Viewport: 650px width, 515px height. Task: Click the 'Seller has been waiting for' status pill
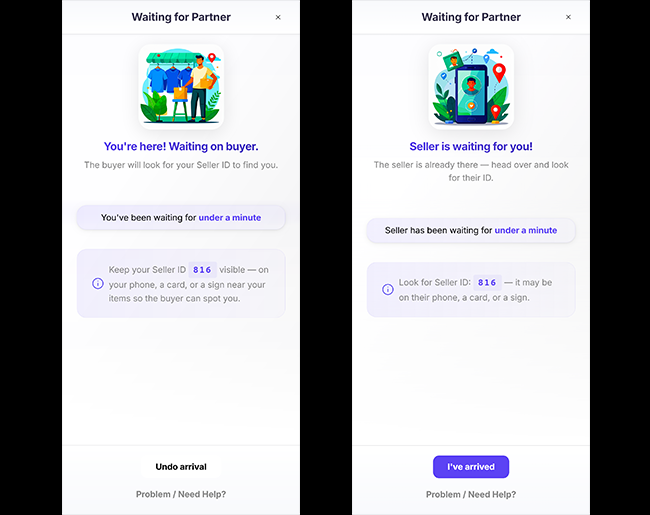(x=471, y=230)
